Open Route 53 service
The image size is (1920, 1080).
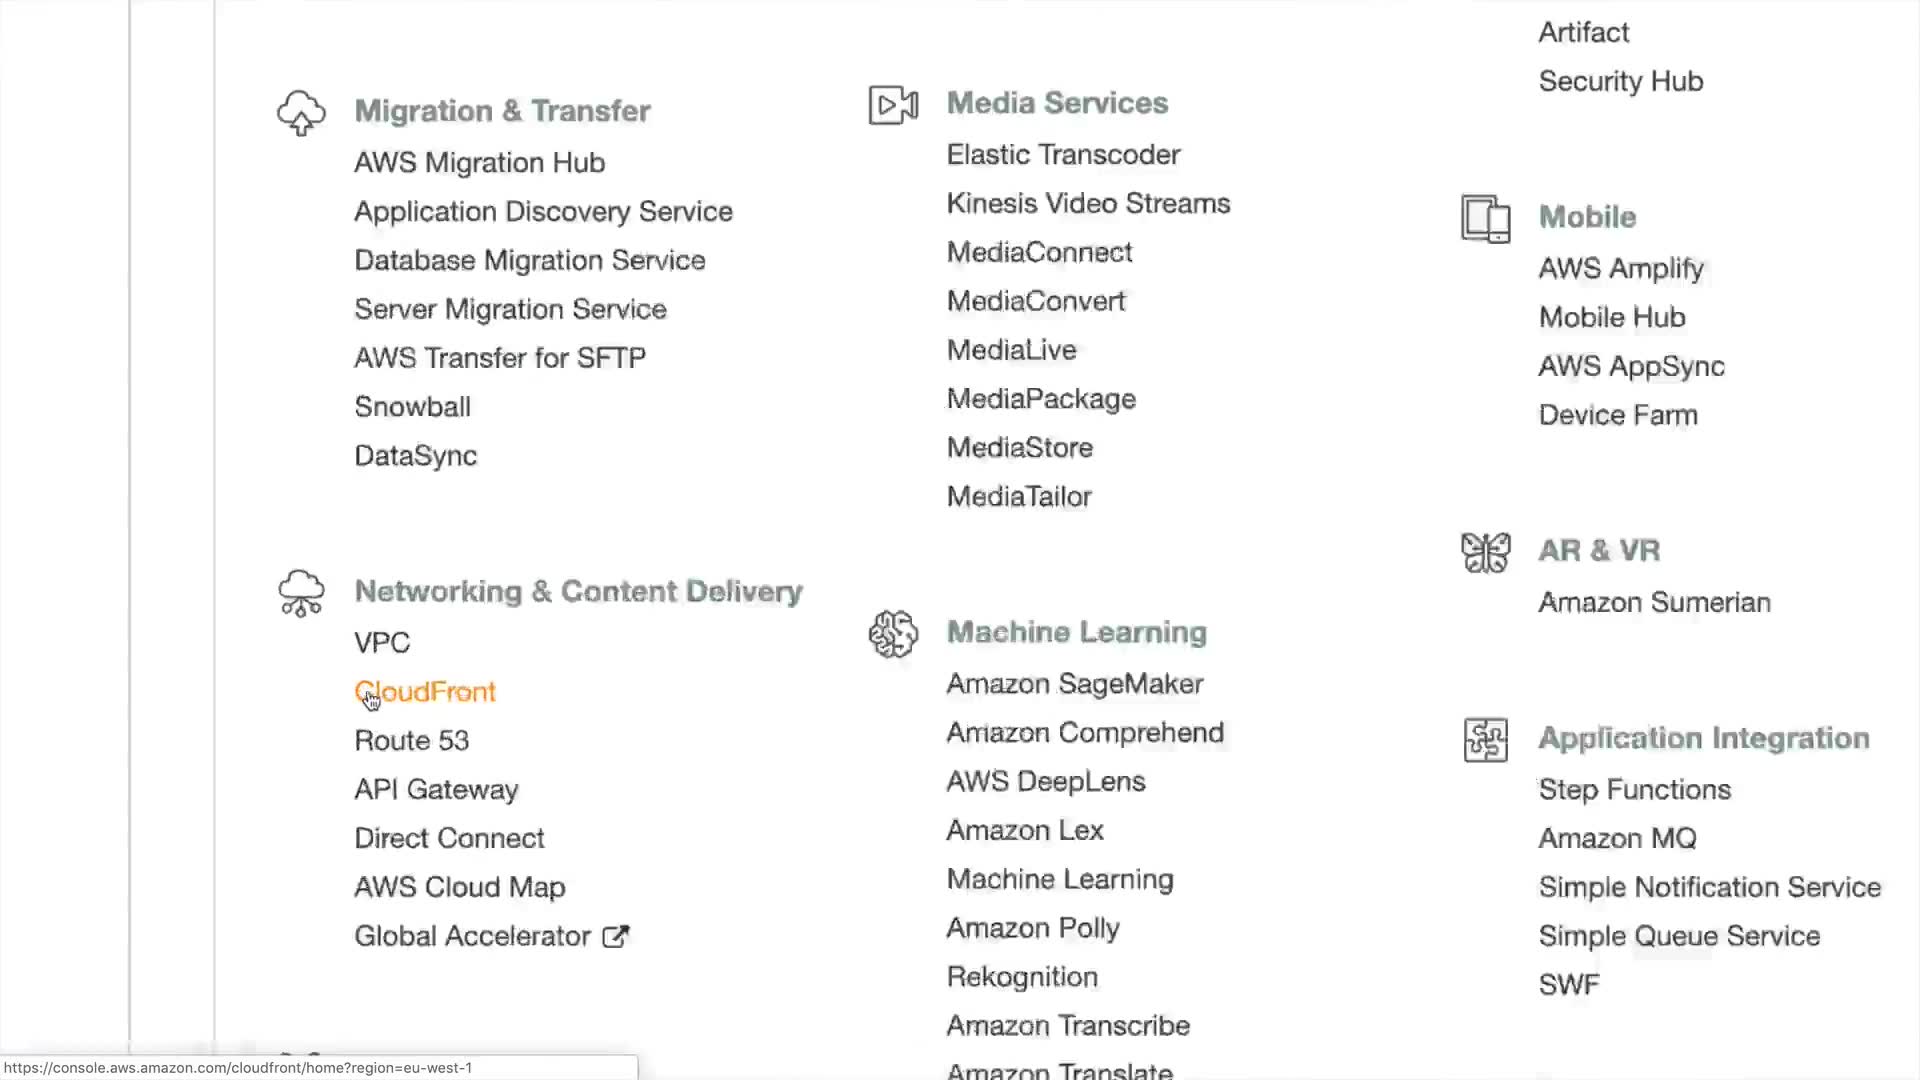click(x=412, y=741)
